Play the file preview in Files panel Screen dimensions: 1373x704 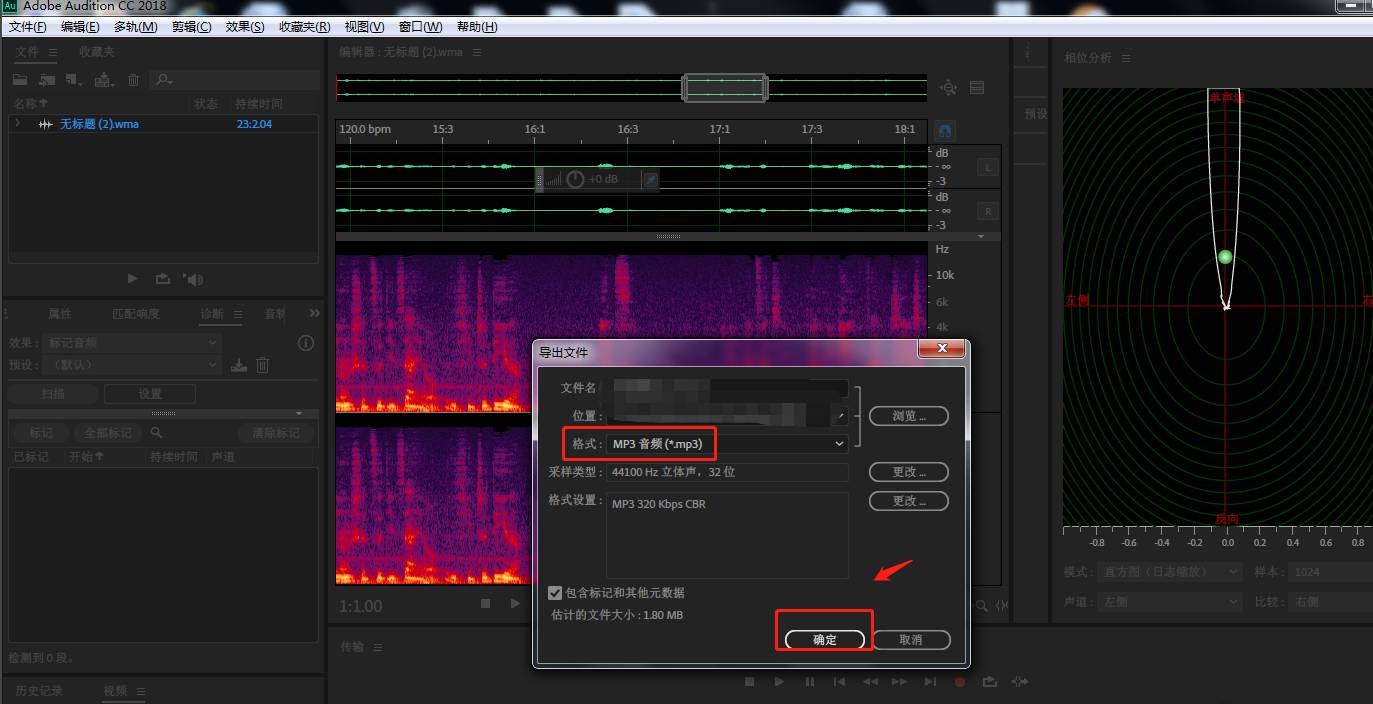point(132,279)
